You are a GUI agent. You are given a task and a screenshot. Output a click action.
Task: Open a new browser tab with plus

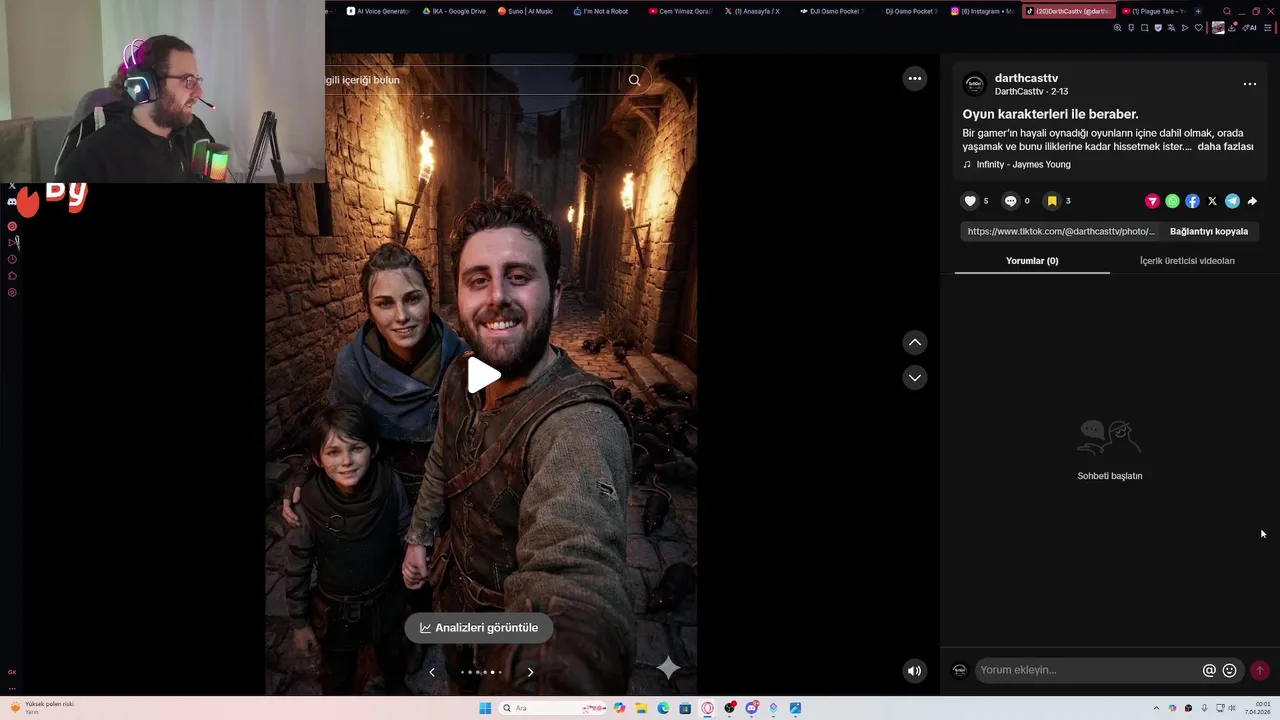(1198, 11)
